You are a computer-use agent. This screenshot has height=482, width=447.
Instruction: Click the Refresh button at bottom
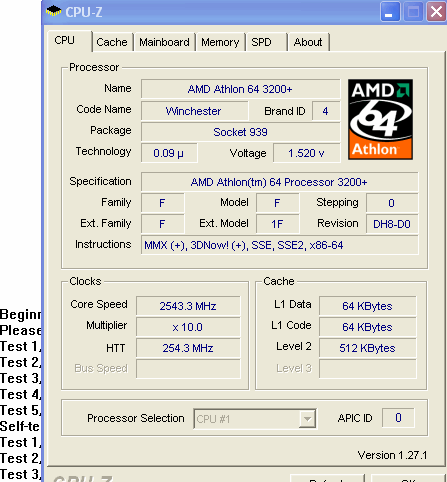pyautogui.click(x=327, y=479)
